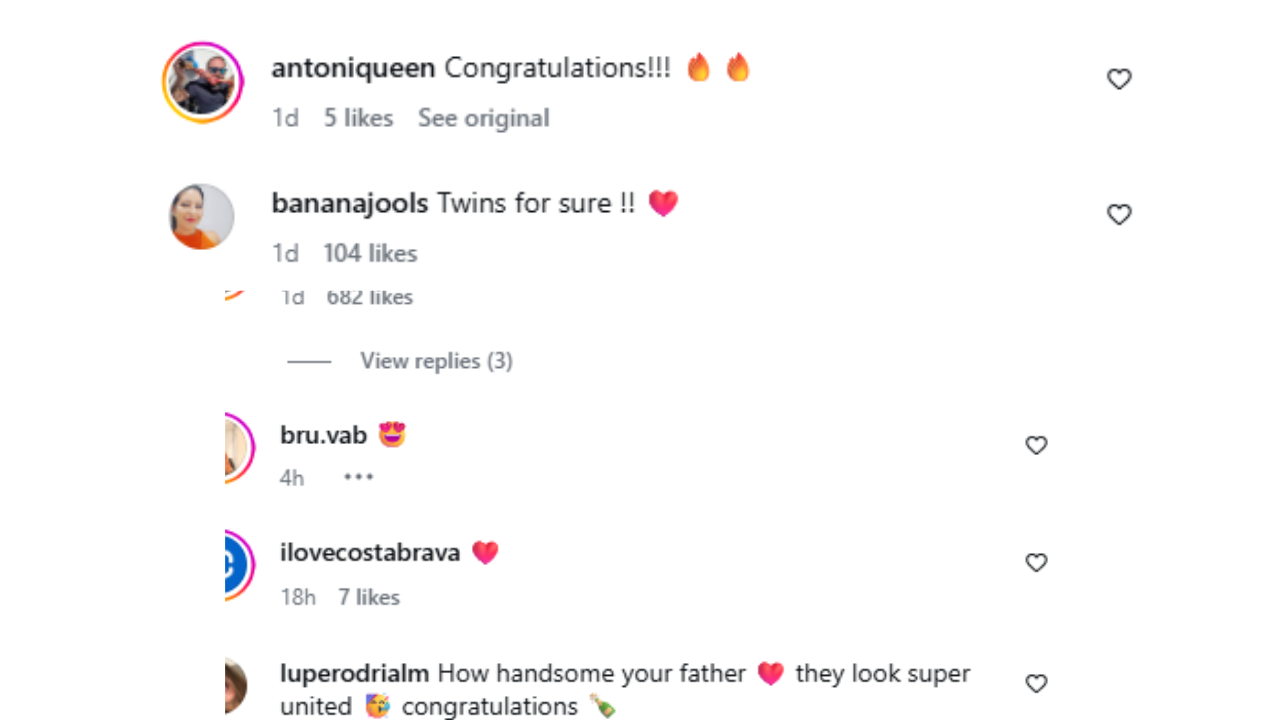Go to bru.vab's profile
The width and height of the screenshot is (1280, 720).
[x=323, y=435]
